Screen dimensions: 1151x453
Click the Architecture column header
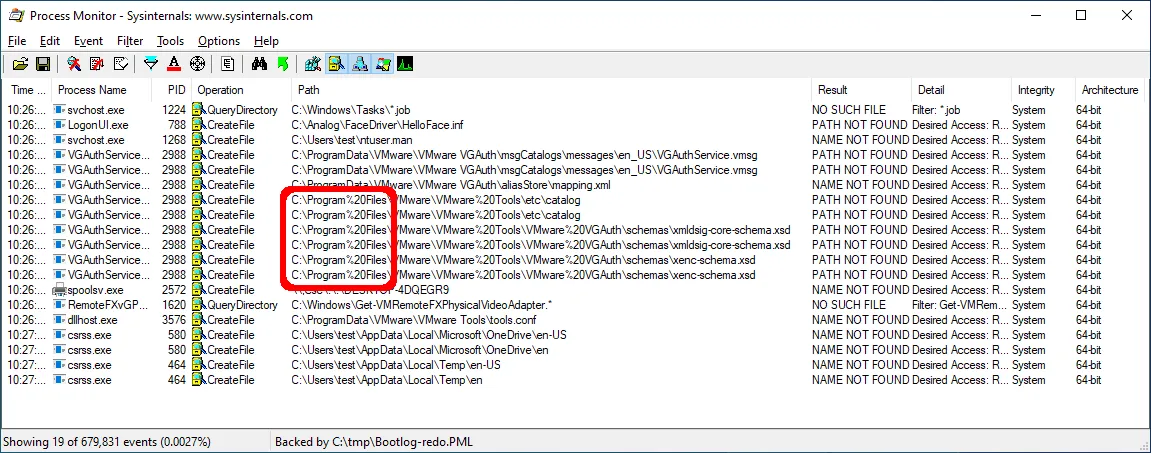pos(1110,90)
